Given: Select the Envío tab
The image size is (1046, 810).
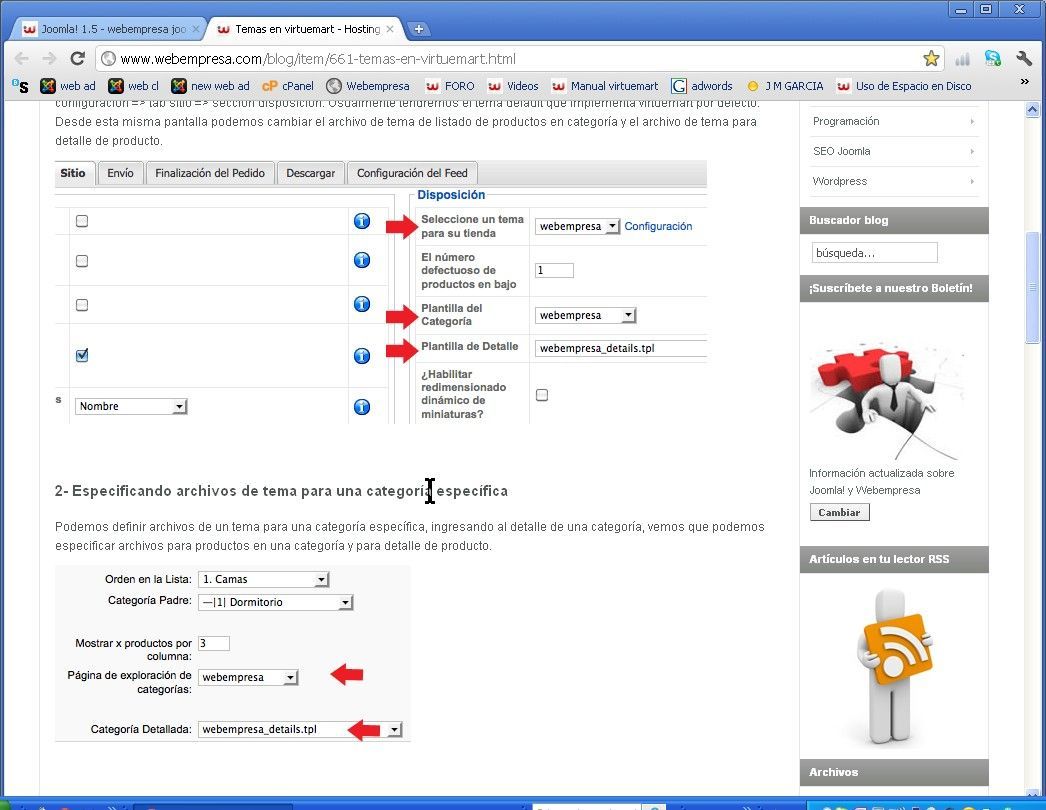Looking at the screenshot, I should pyautogui.click(x=120, y=173).
